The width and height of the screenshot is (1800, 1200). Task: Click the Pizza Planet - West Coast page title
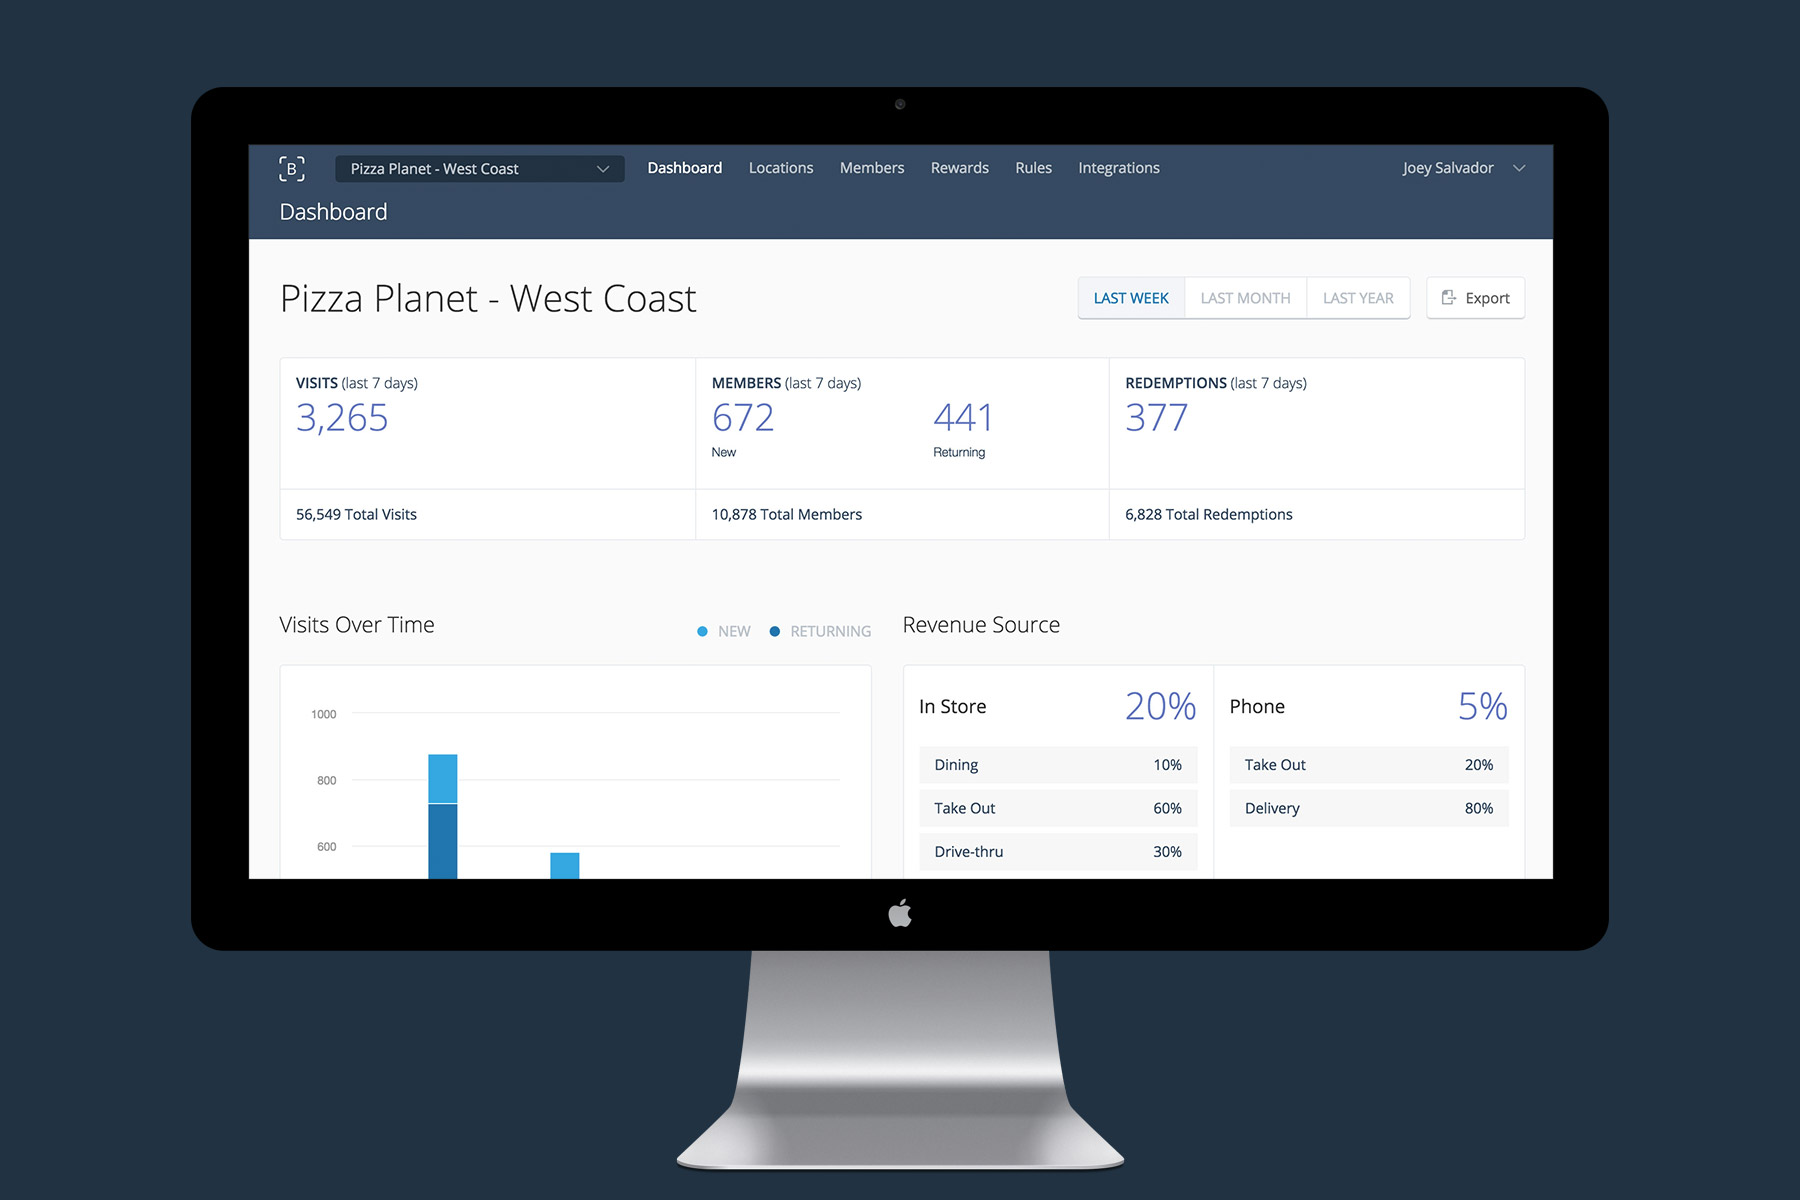(488, 299)
